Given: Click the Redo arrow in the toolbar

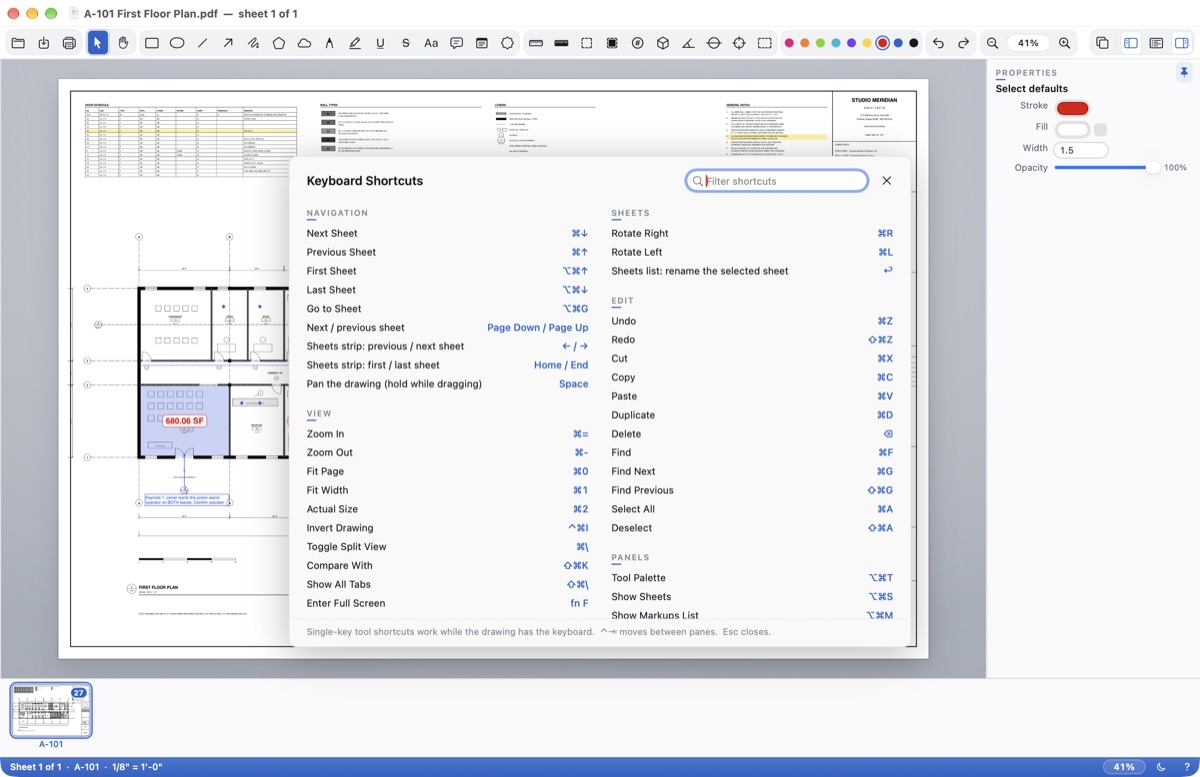Looking at the screenshot, I should click(x=963, y=43).
